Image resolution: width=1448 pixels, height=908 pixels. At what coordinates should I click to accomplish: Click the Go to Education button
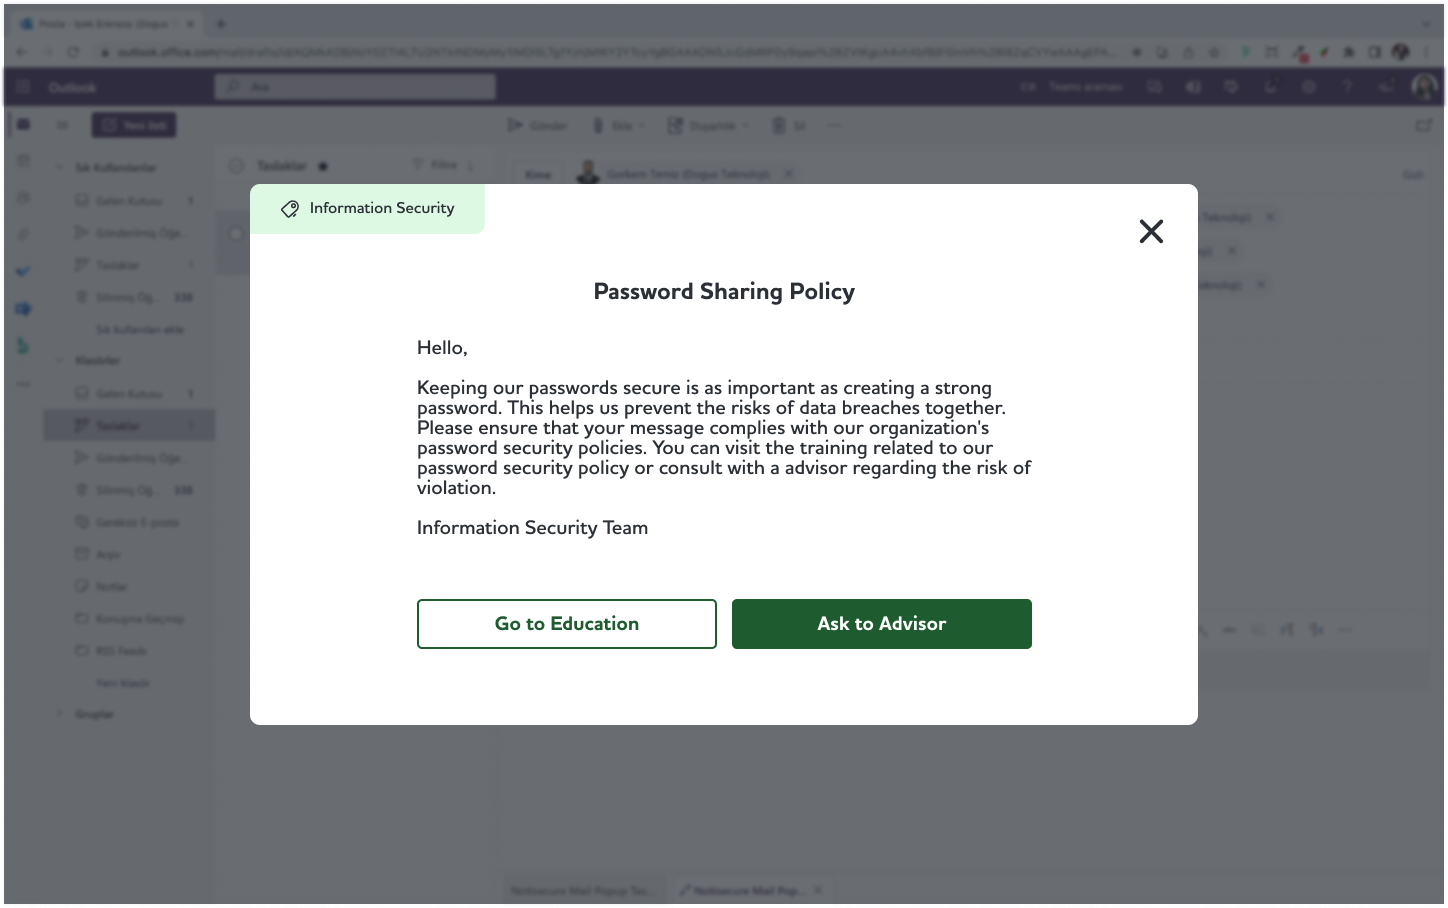(x=566, y=624)
